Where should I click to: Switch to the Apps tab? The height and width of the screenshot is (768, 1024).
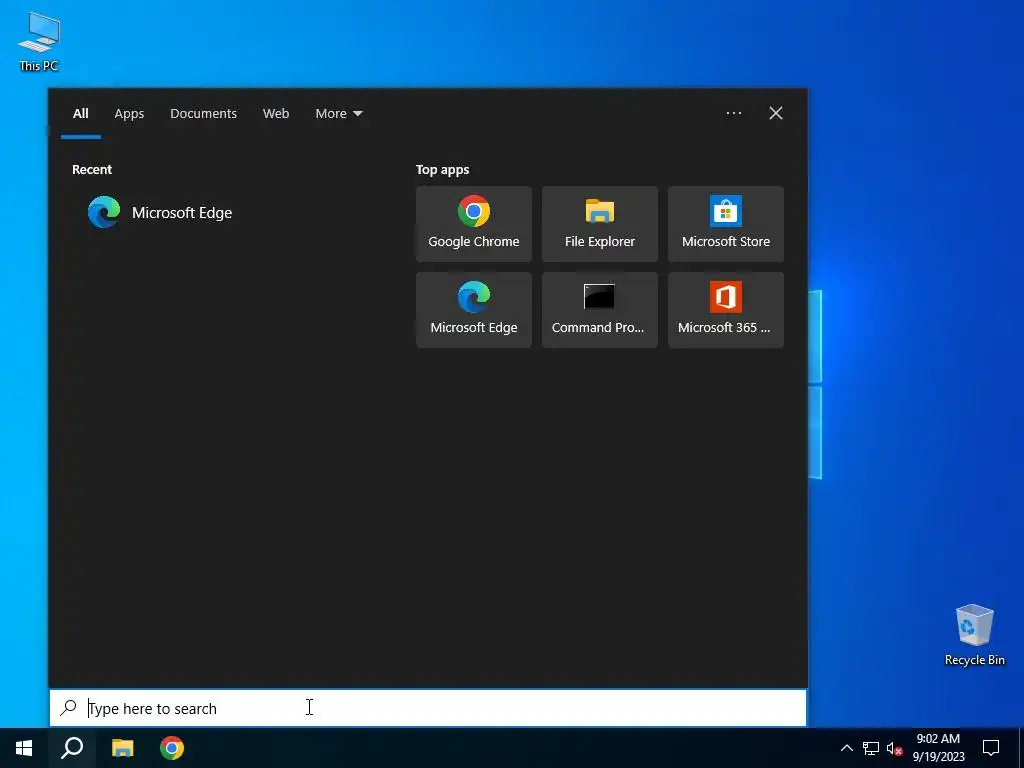click(129, 114)
